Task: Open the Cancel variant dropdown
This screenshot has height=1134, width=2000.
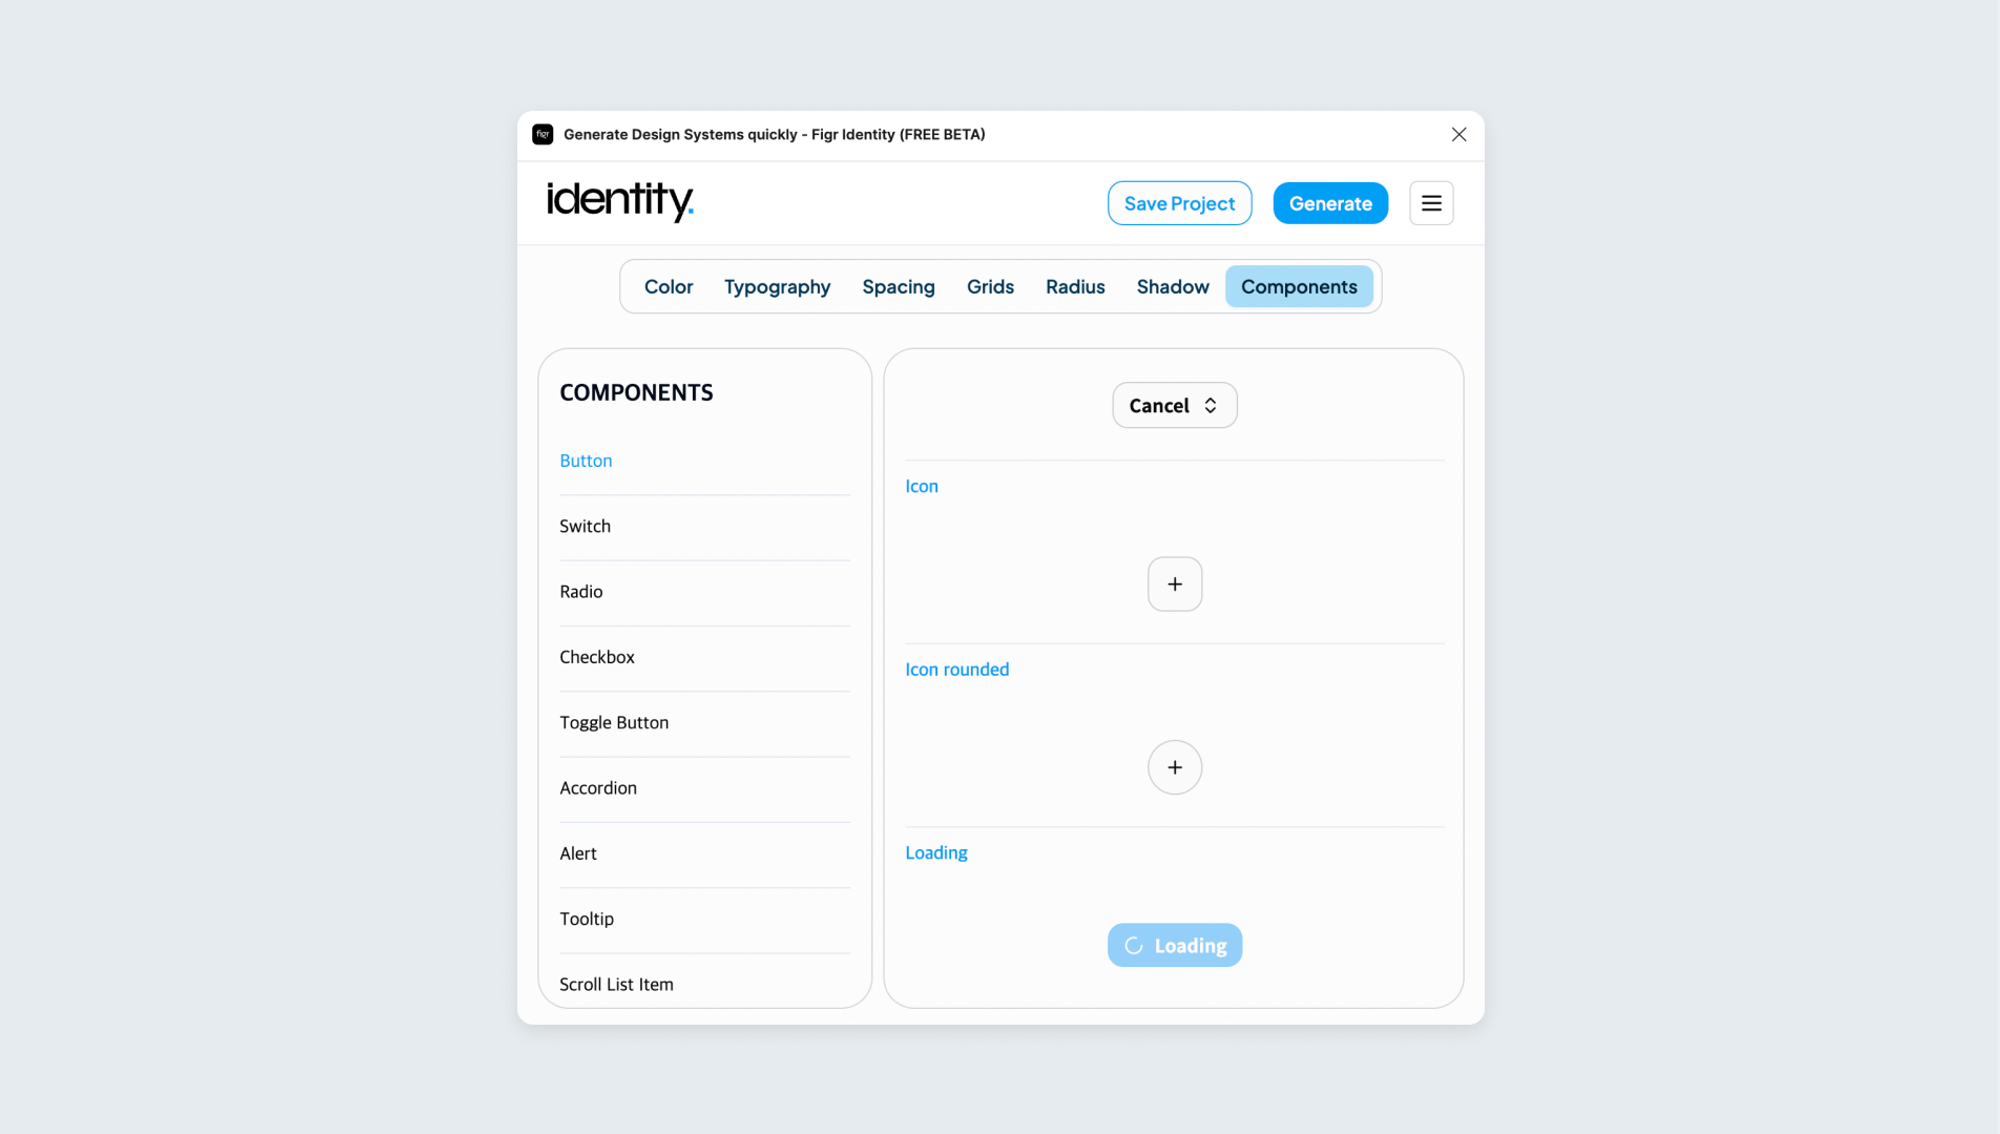Action: 1175,405
